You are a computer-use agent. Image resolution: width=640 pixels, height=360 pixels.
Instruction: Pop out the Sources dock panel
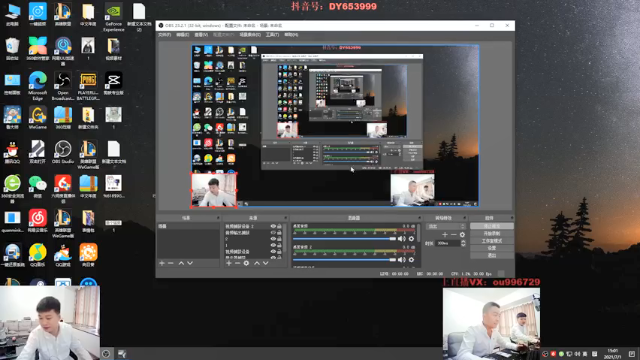click(x=285, y=218)
